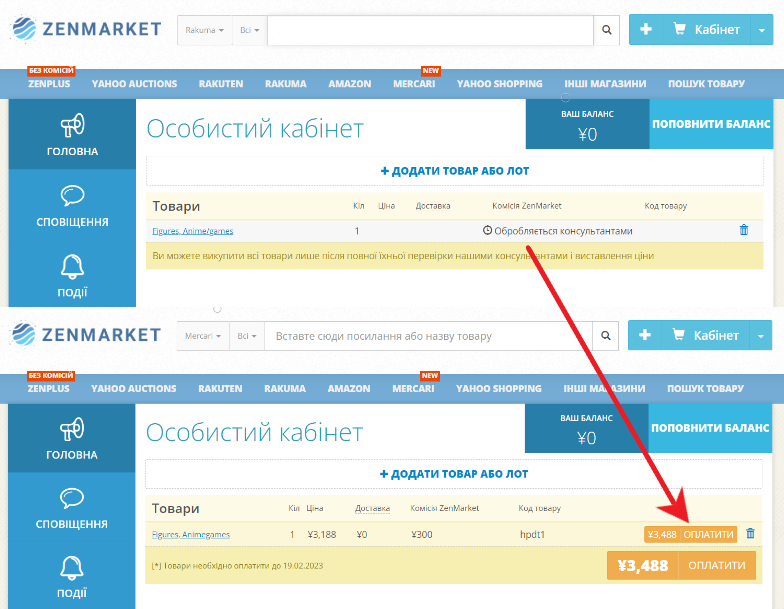Open the Figures, Animegames link in the ¥3,188 row
This screenshot has width=784, height=609.
tap(190, 534)
